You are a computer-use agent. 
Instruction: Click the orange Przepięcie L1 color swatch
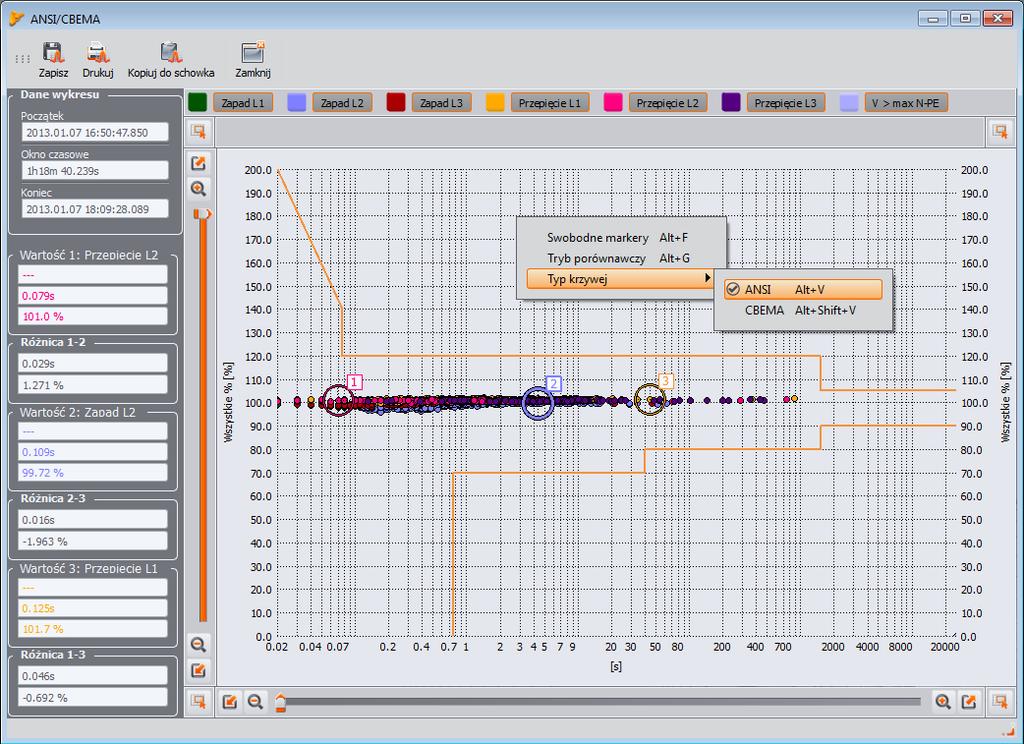coord(495,103)
